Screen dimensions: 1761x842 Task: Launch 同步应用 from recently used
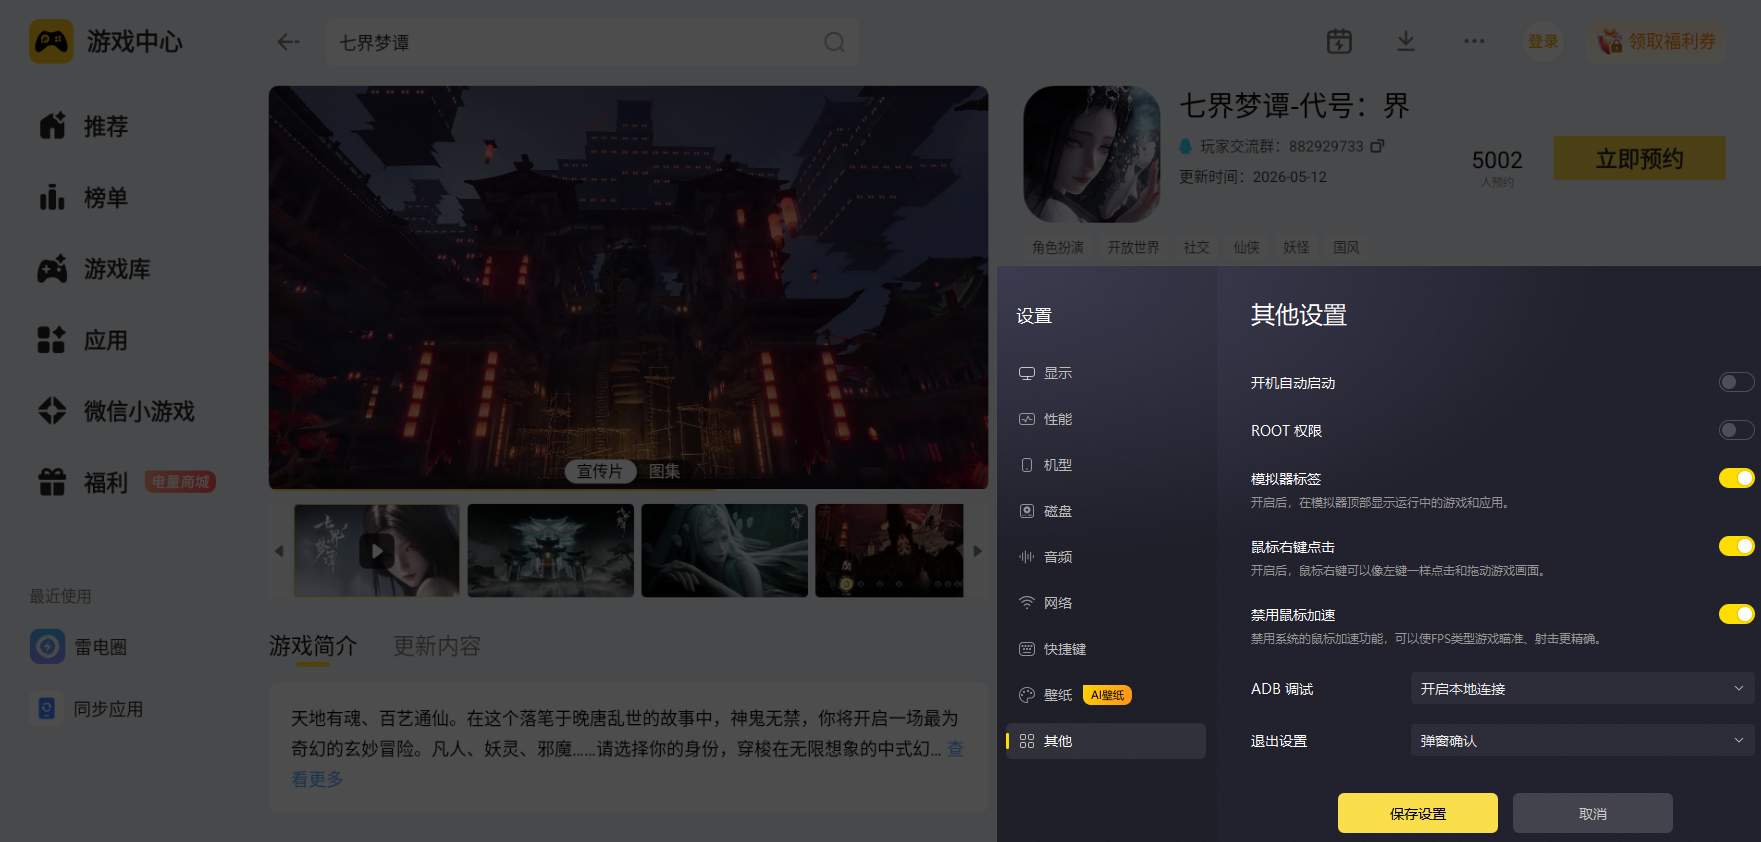88,709
